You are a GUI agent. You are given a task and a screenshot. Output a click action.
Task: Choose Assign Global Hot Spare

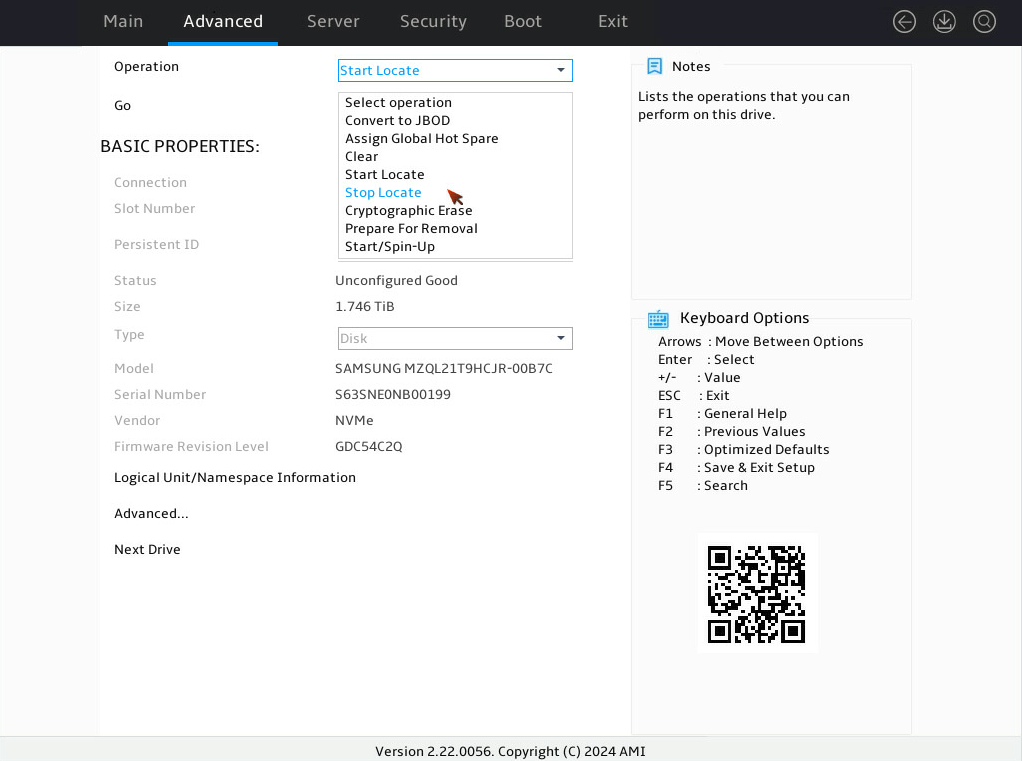point(422,139)
